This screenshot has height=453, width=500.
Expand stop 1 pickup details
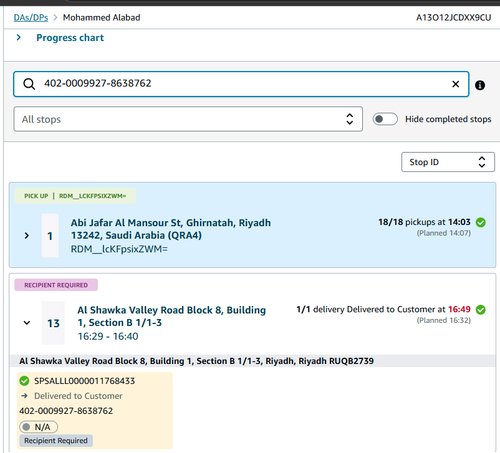(27, 236)
